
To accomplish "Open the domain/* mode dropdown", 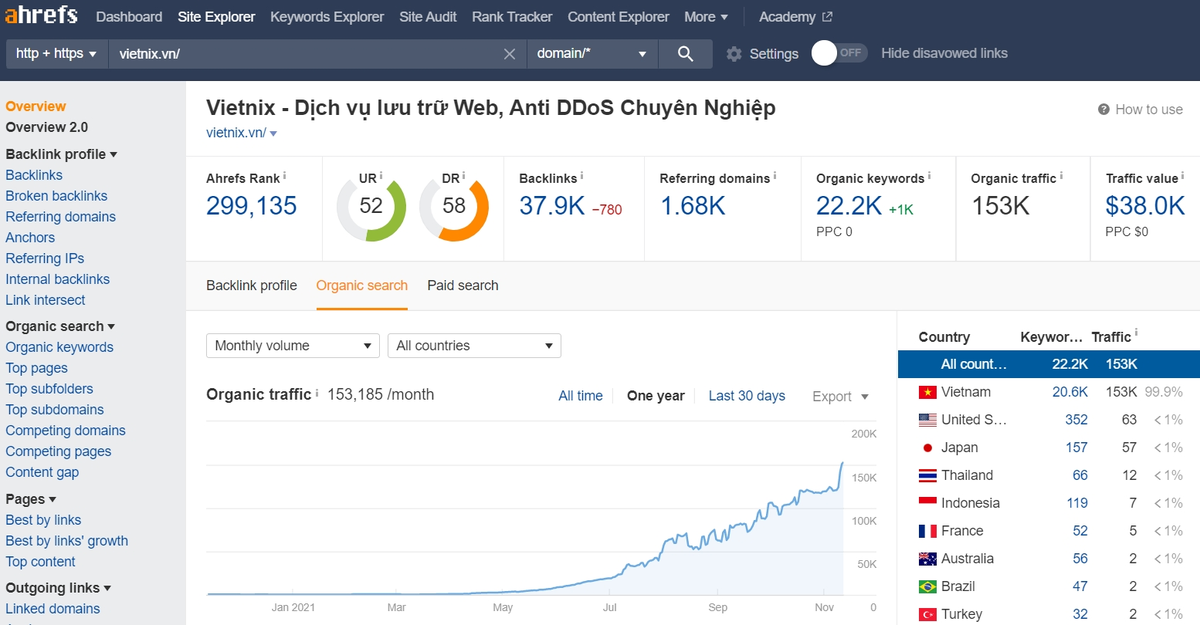I will pos(592,54).
